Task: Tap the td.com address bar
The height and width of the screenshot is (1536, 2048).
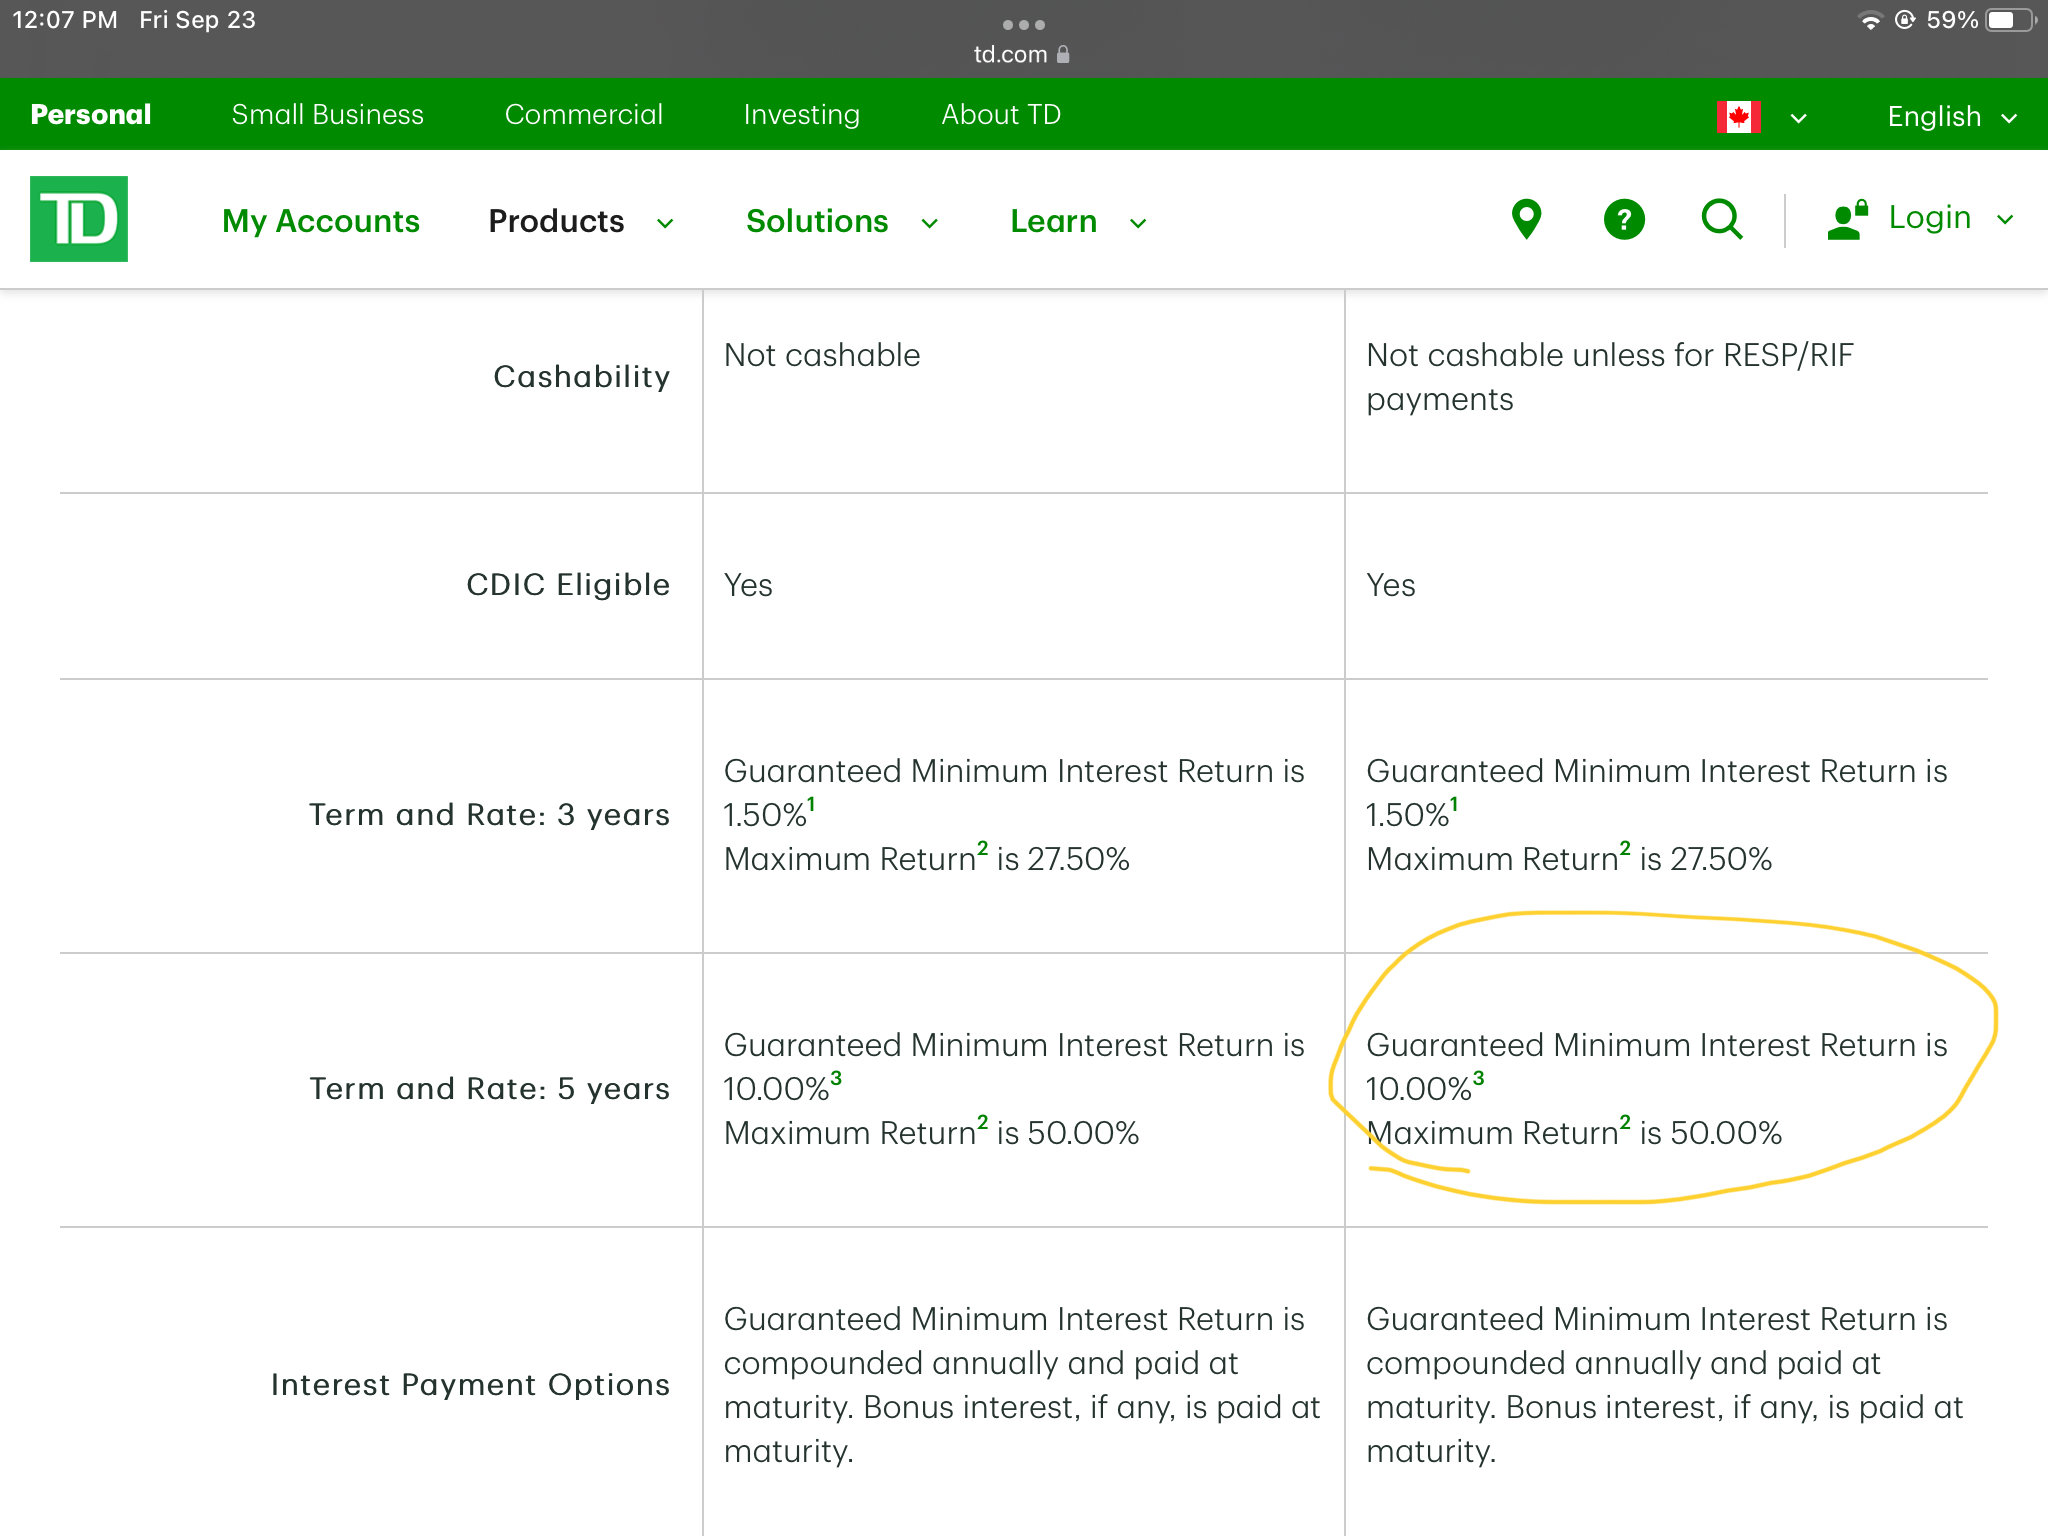Action: (x=1022, y=54)
